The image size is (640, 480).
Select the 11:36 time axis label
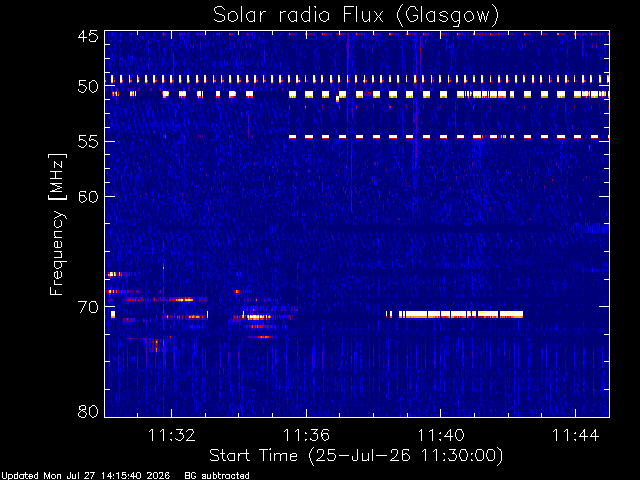coord(306,435)
